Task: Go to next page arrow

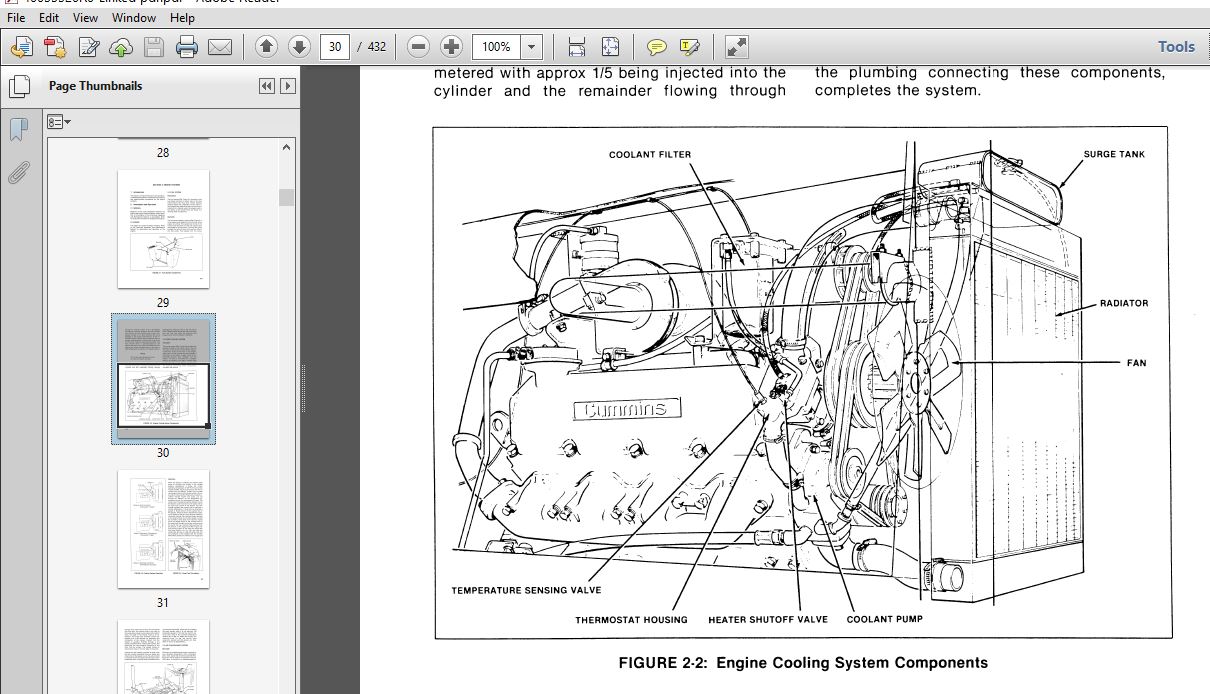Action: 299,46
